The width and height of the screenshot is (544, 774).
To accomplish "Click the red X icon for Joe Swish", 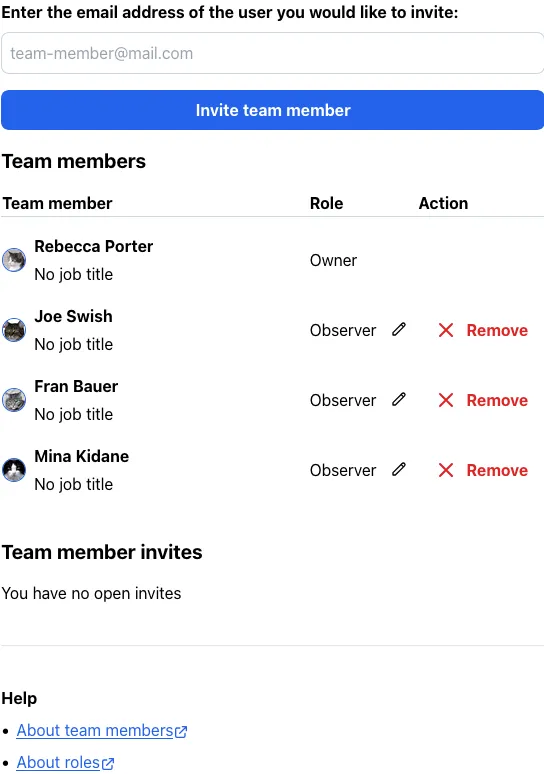I will pyautogui.click(x=446, y=330).
